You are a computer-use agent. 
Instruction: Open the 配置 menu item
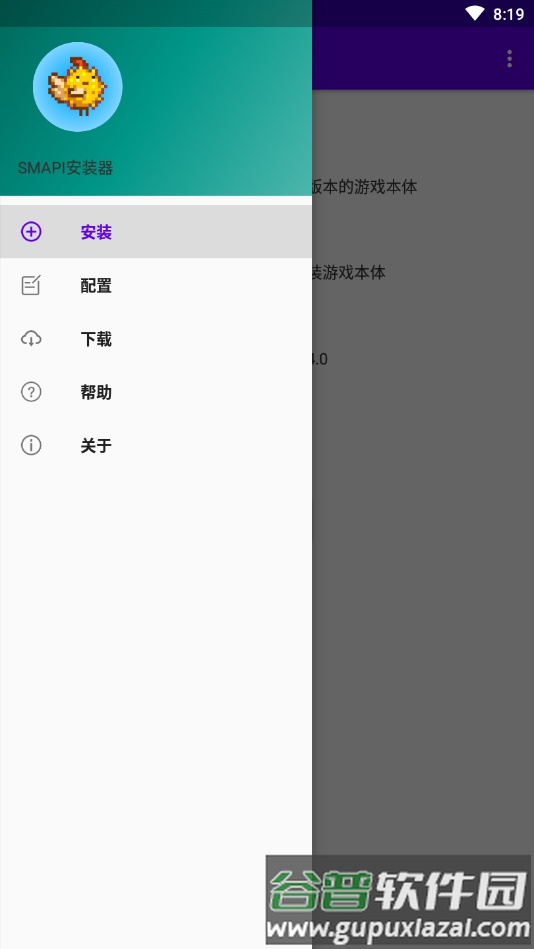click(156, 285)
